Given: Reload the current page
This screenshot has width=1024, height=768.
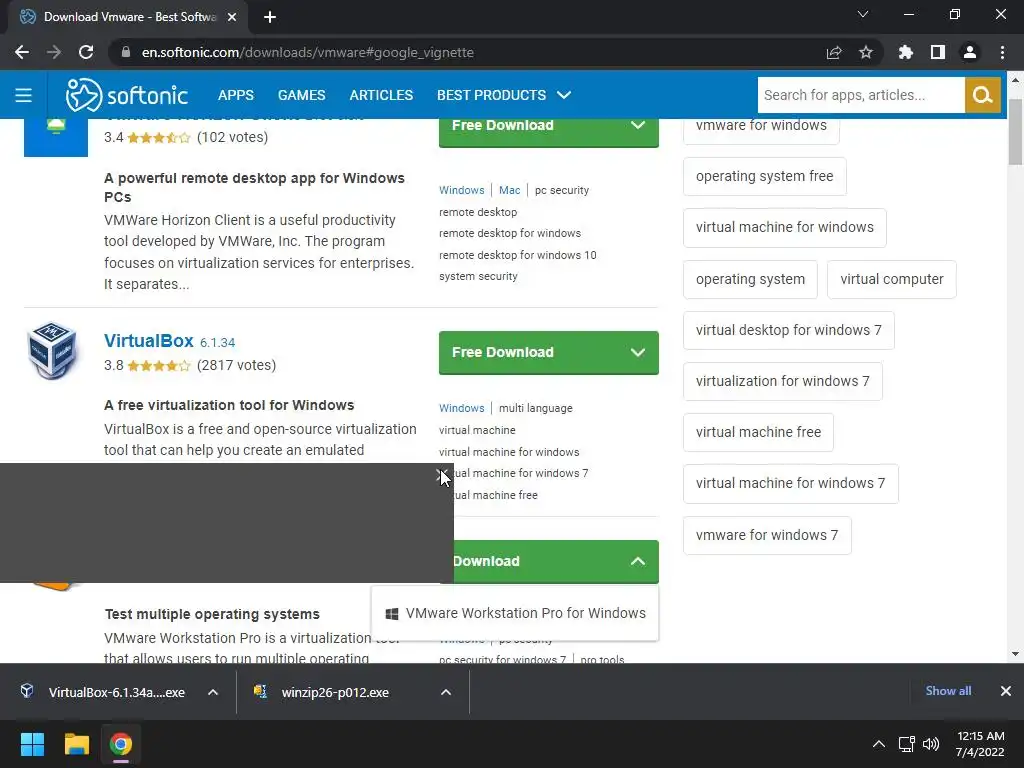Looking at the screenshot, I should (x=86, y=52).
